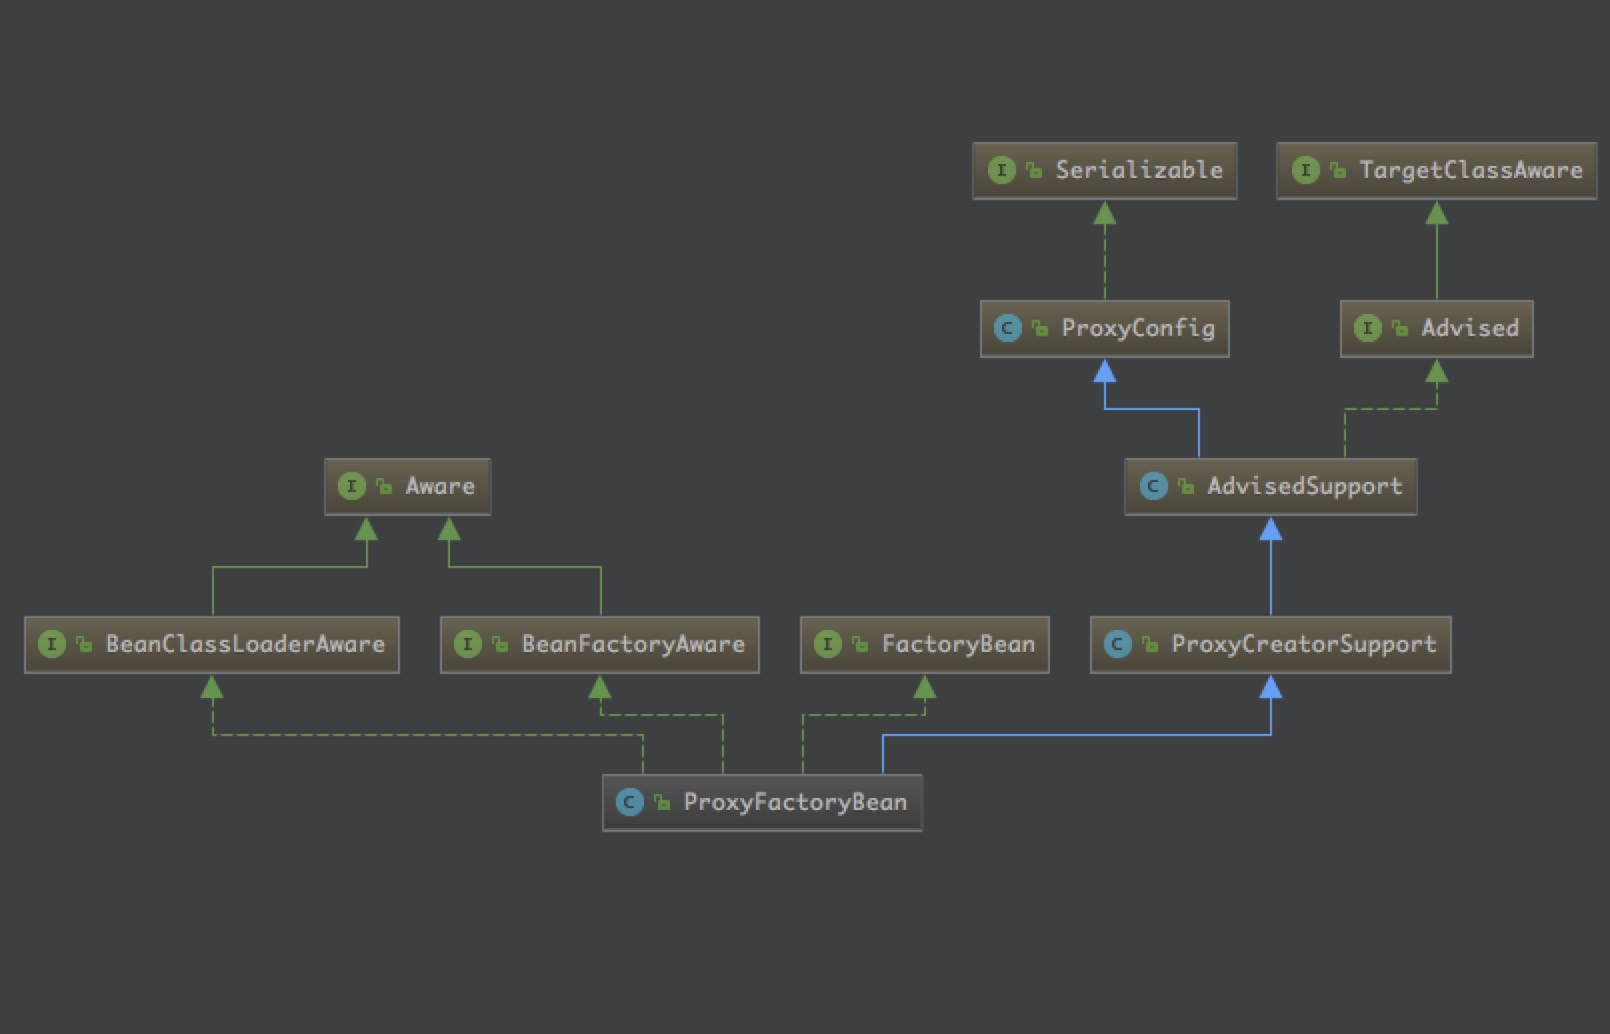The width and height of the screenshot is (1610, 1034).
Task: Click the class icon on ProxyCreatorSupport
Action: (1118, 644)
